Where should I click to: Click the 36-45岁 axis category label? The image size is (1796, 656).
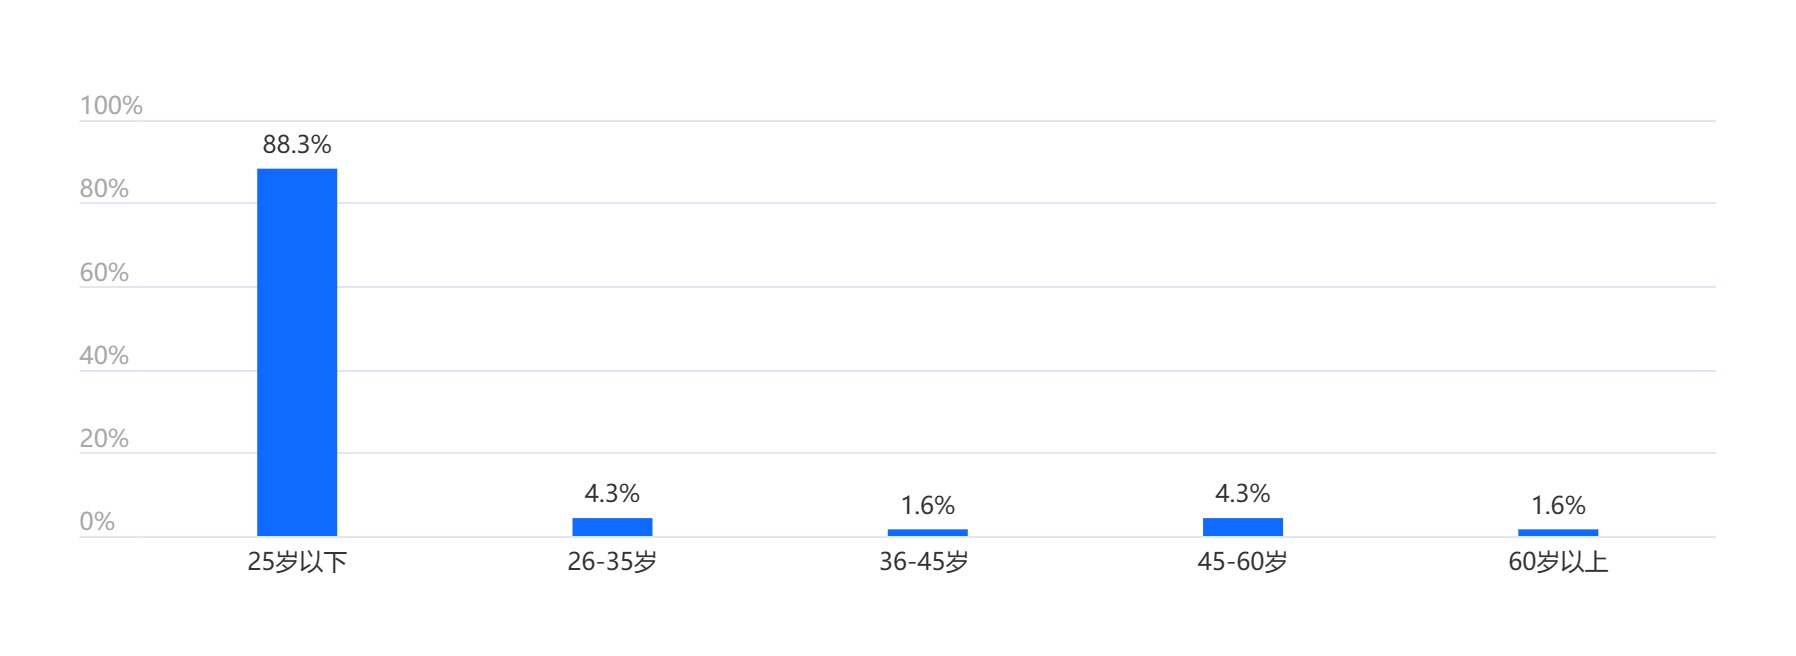[924, 562]
